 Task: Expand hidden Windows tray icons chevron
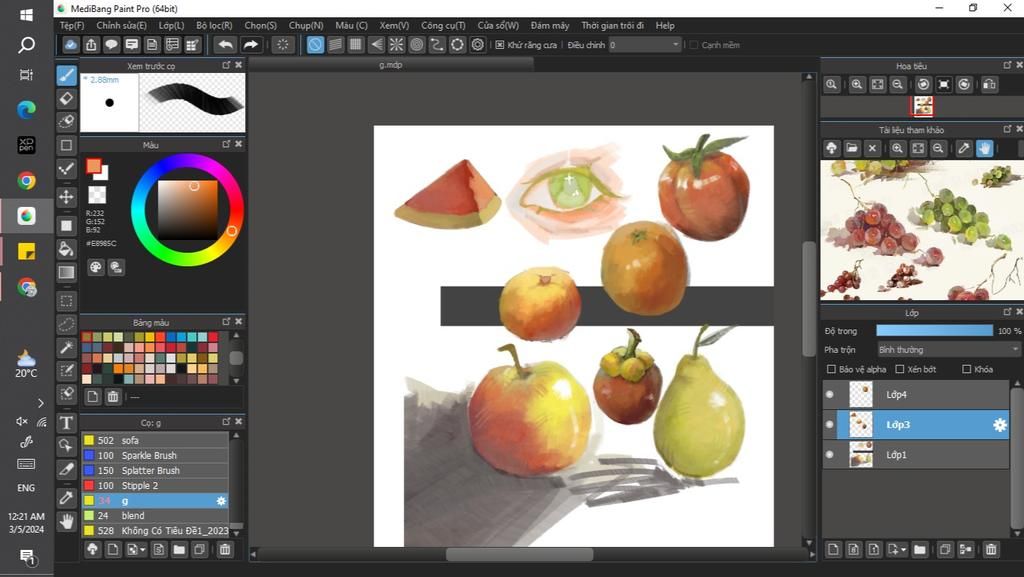(40, 403)
